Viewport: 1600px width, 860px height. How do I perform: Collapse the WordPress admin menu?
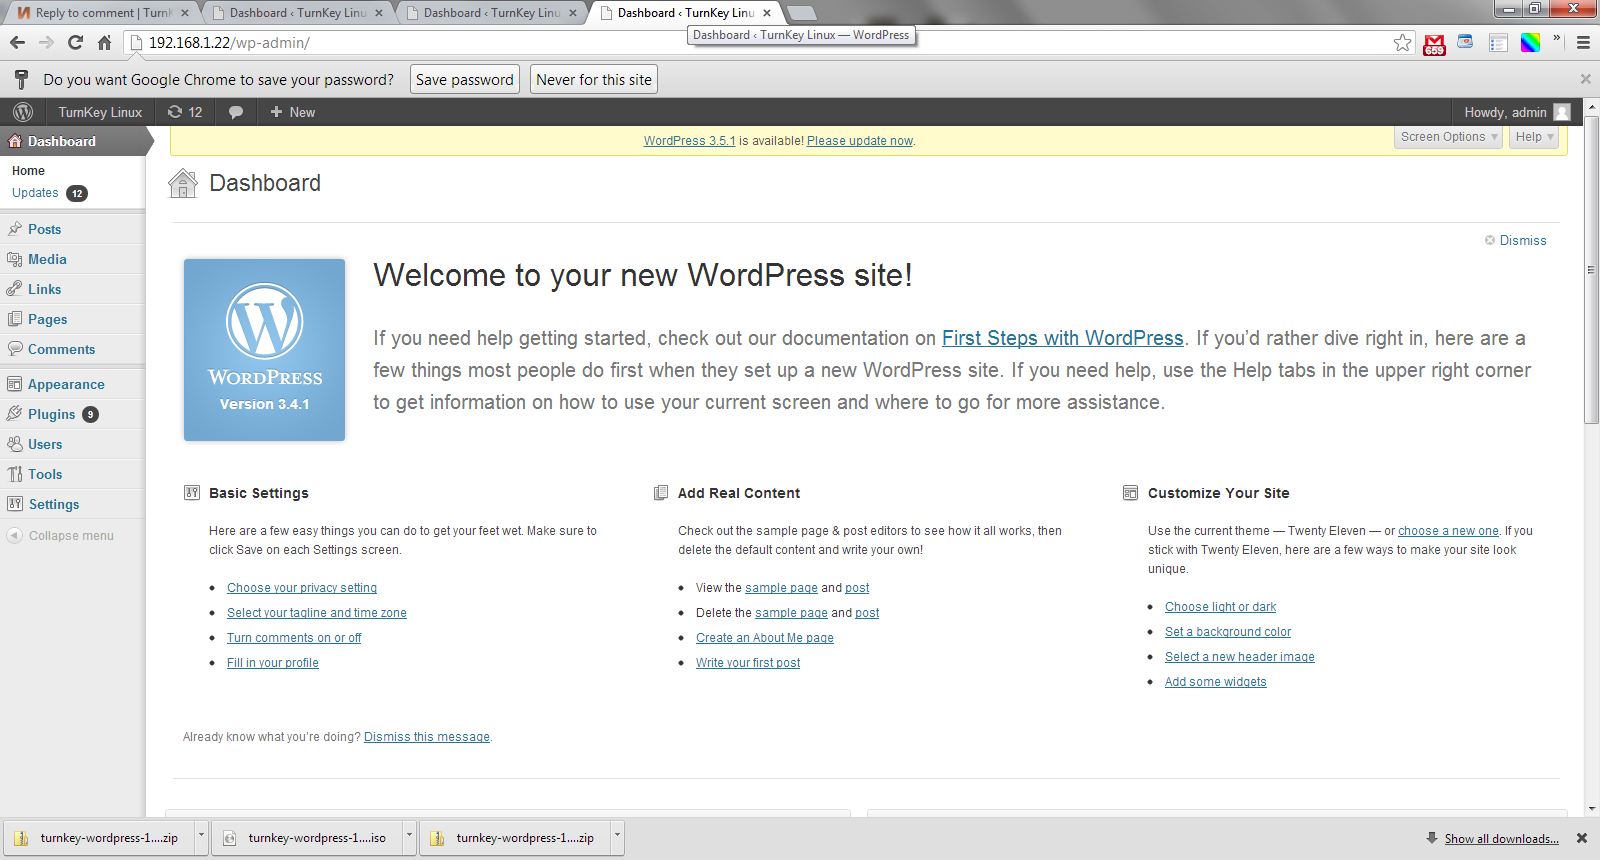[x=60, y=536]
